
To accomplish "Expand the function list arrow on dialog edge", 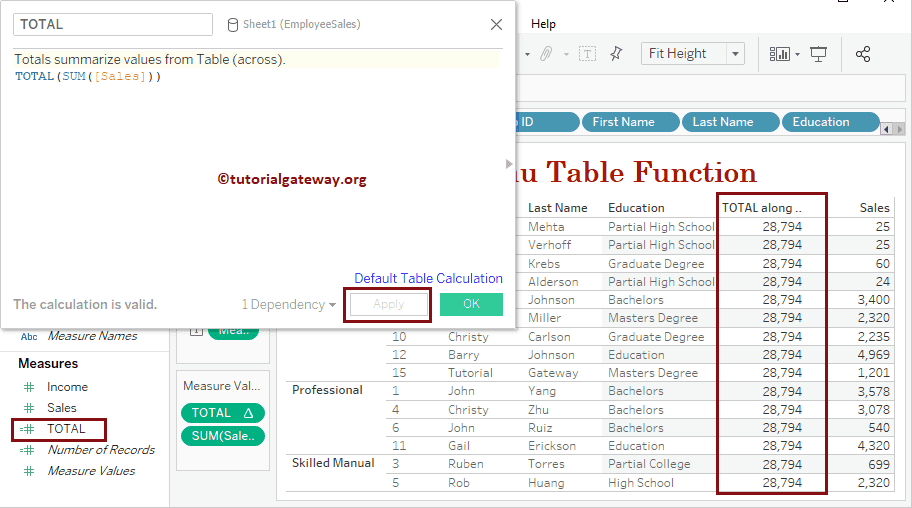I will 509,164.
